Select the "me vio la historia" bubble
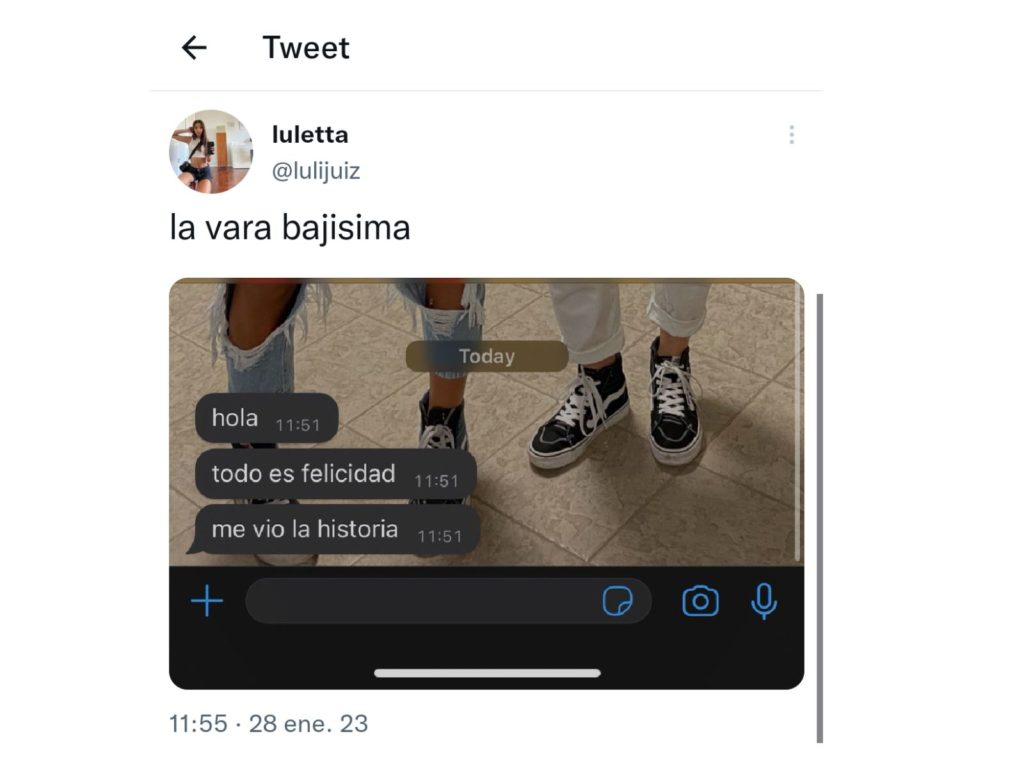Image resolution: width=1024 pixels, height=768 pixels. tap(334, 530)
